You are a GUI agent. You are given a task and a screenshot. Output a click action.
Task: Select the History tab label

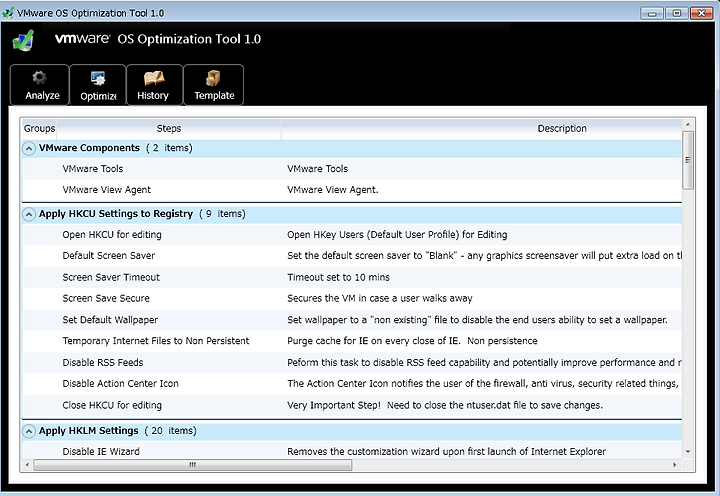tap(153, 96)
